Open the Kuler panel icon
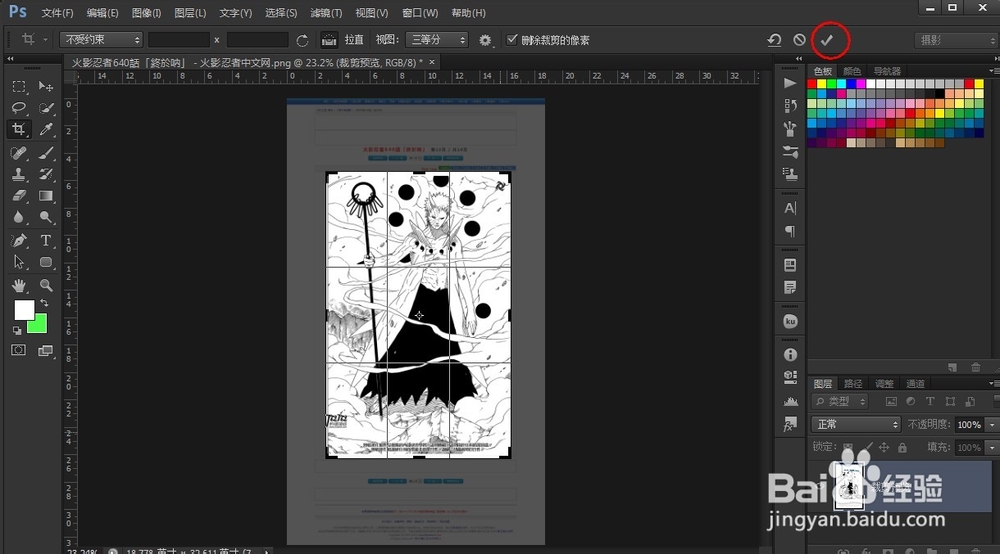Image resolution: width=1000 pixels, height=554 pixels. click(790, 321)
